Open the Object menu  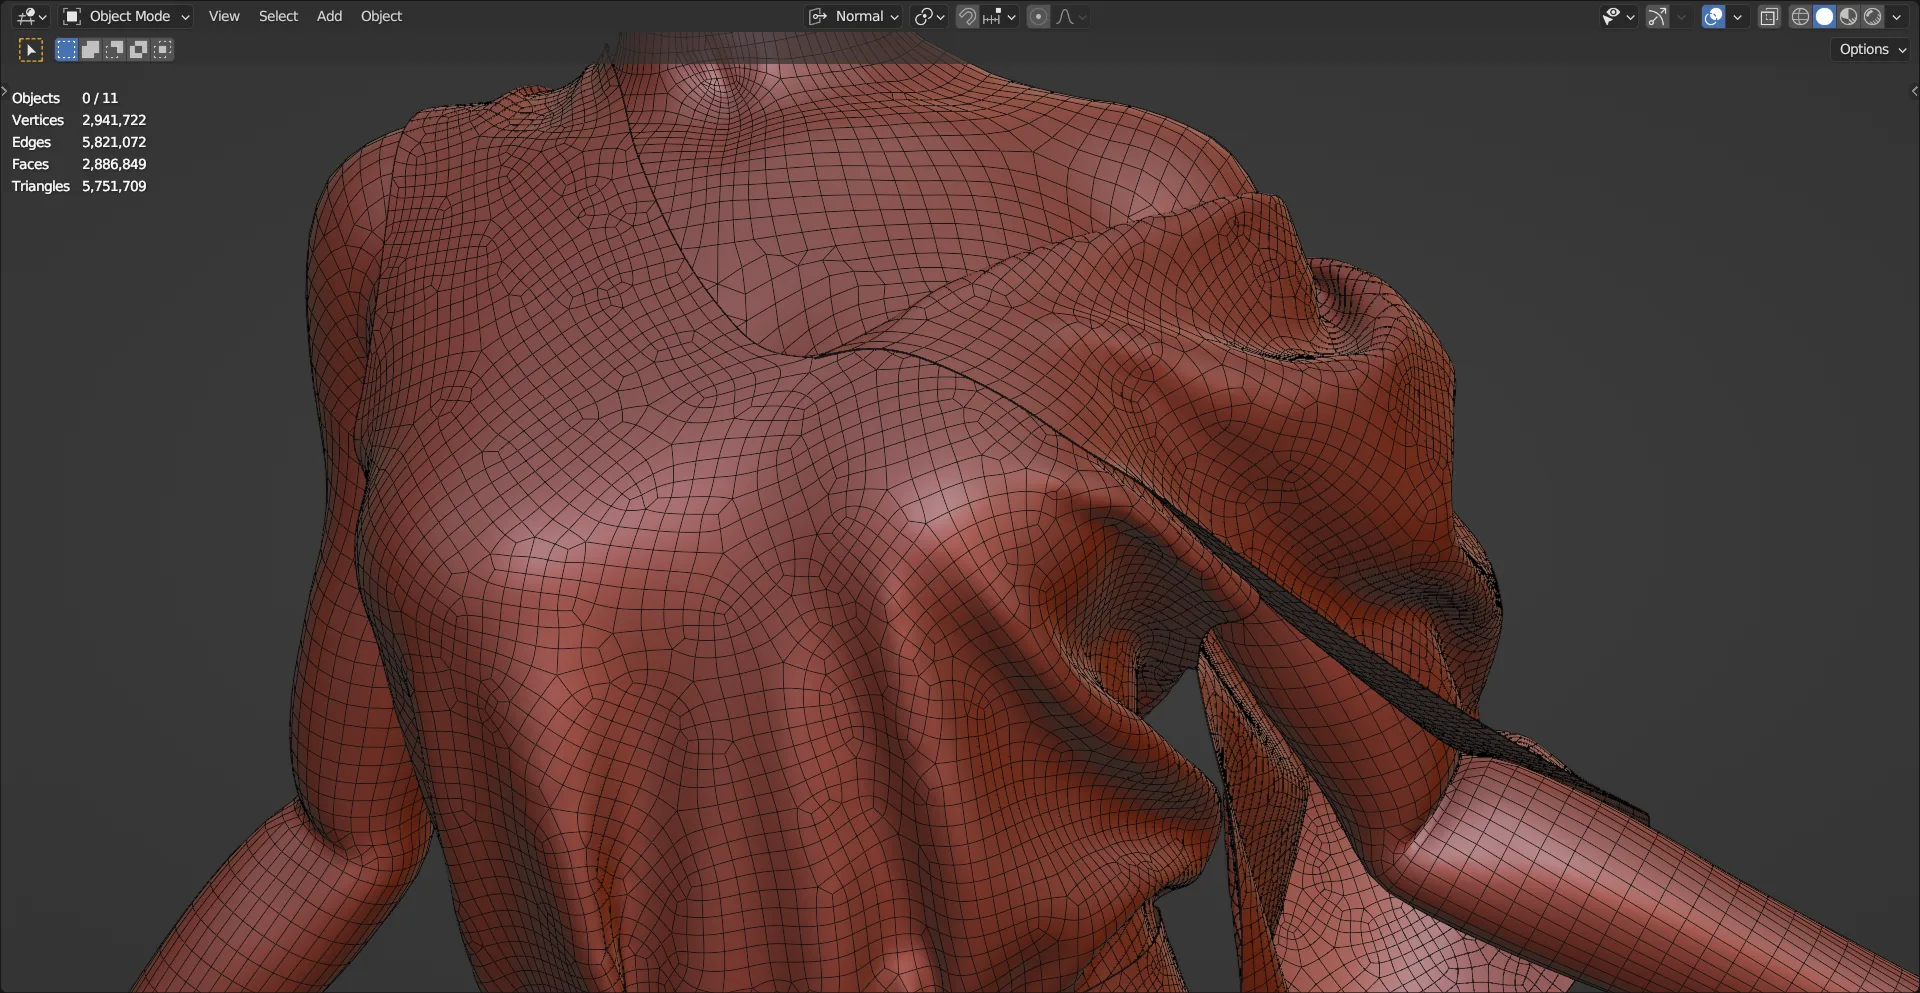(381, 16)
